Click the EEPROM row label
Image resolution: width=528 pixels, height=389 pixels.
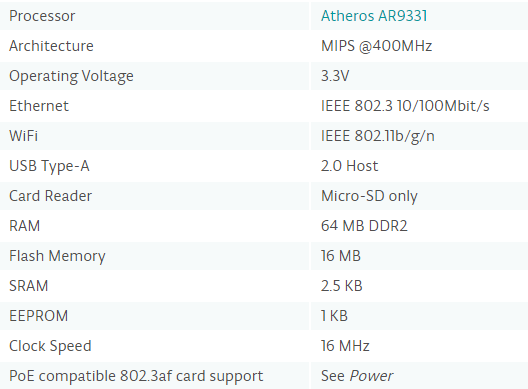[x=38, y=316]
